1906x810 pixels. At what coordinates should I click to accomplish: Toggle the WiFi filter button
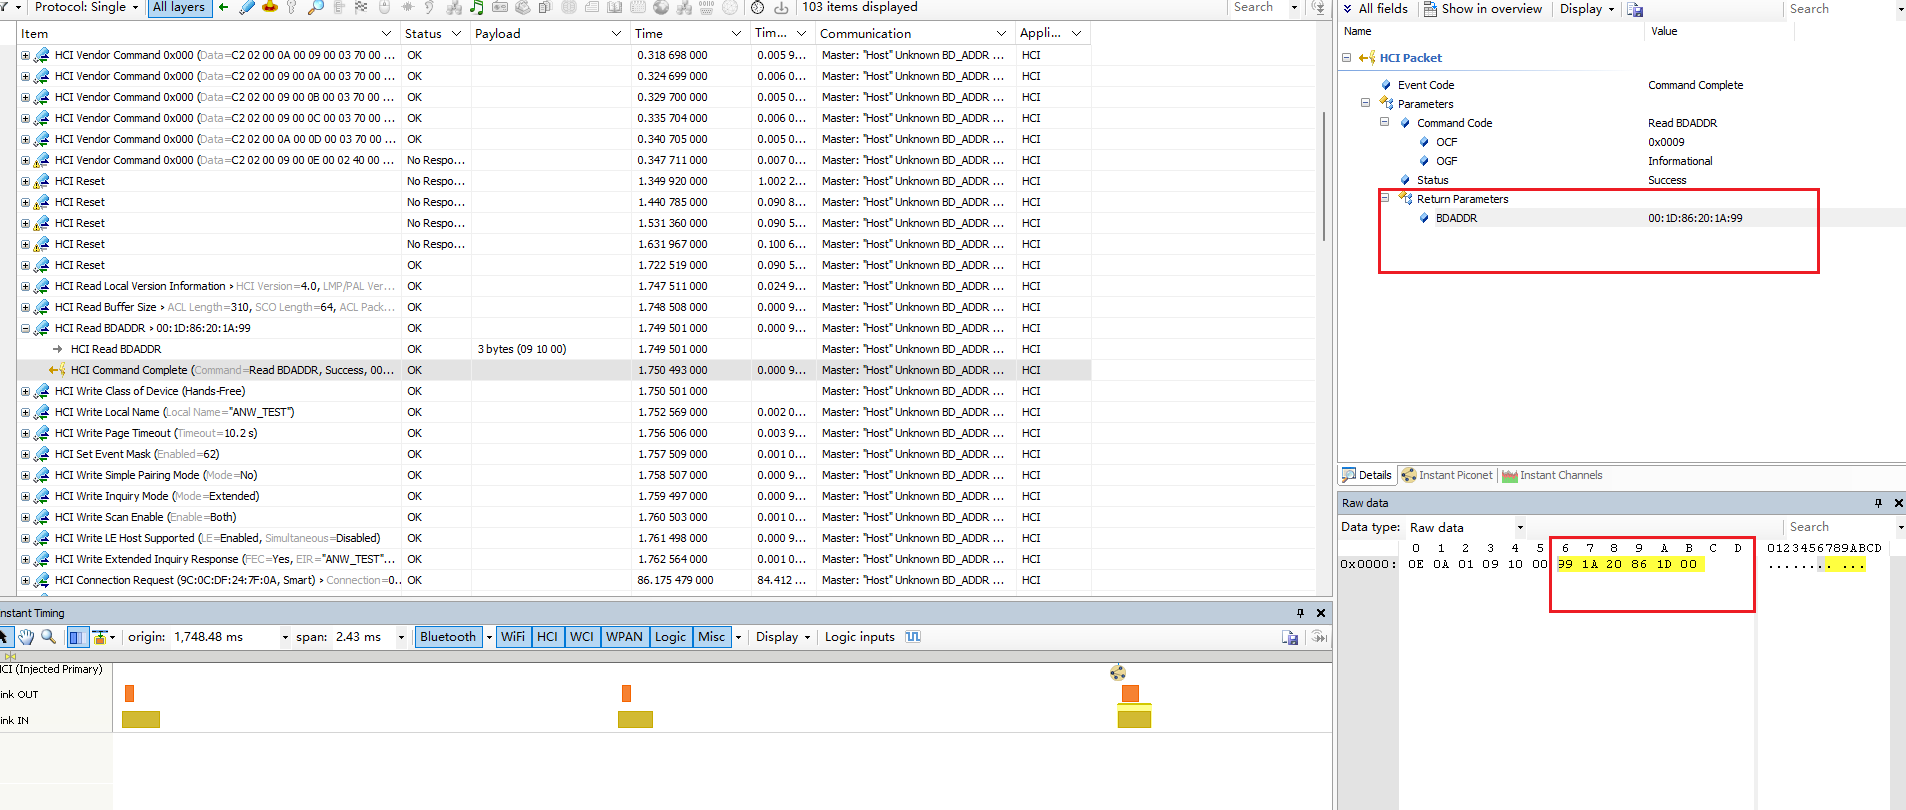point(513,637)
